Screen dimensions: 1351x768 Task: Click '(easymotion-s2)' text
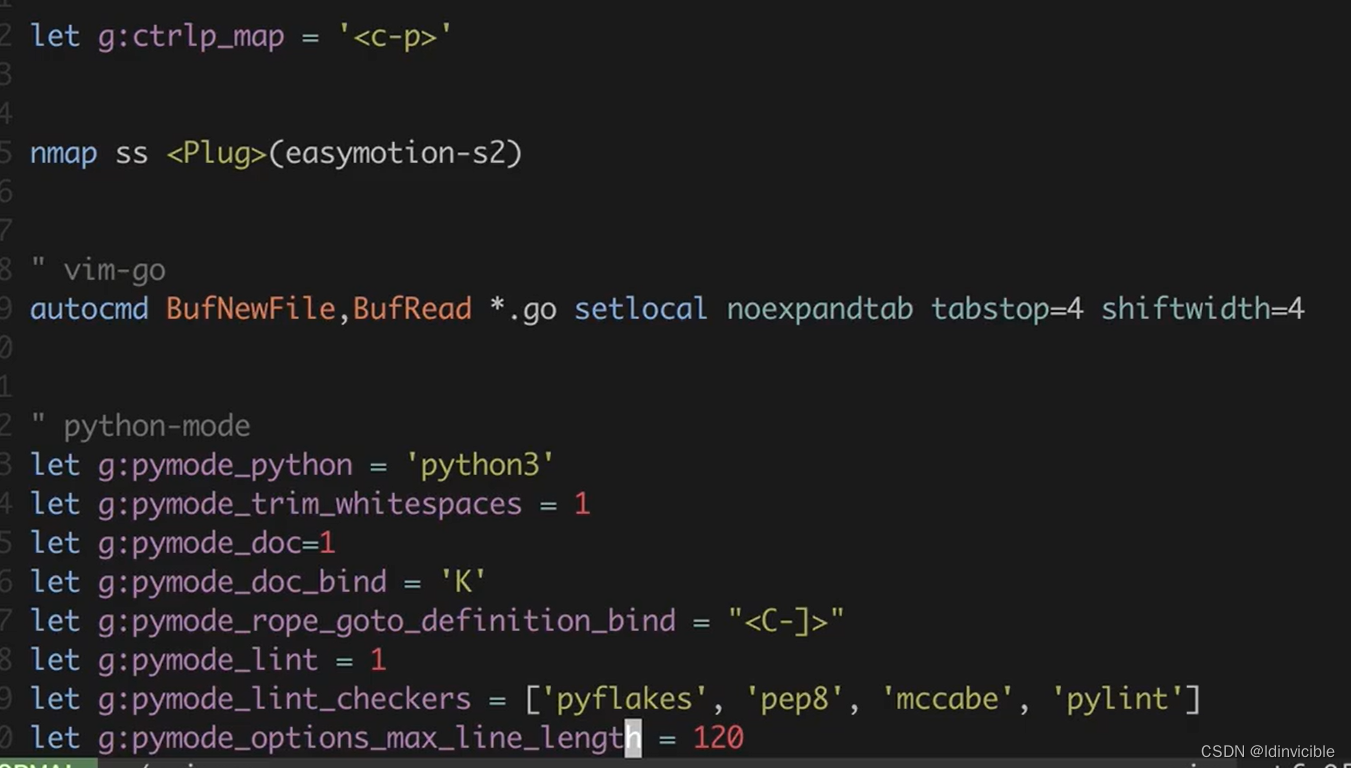[x=395, y=153]
